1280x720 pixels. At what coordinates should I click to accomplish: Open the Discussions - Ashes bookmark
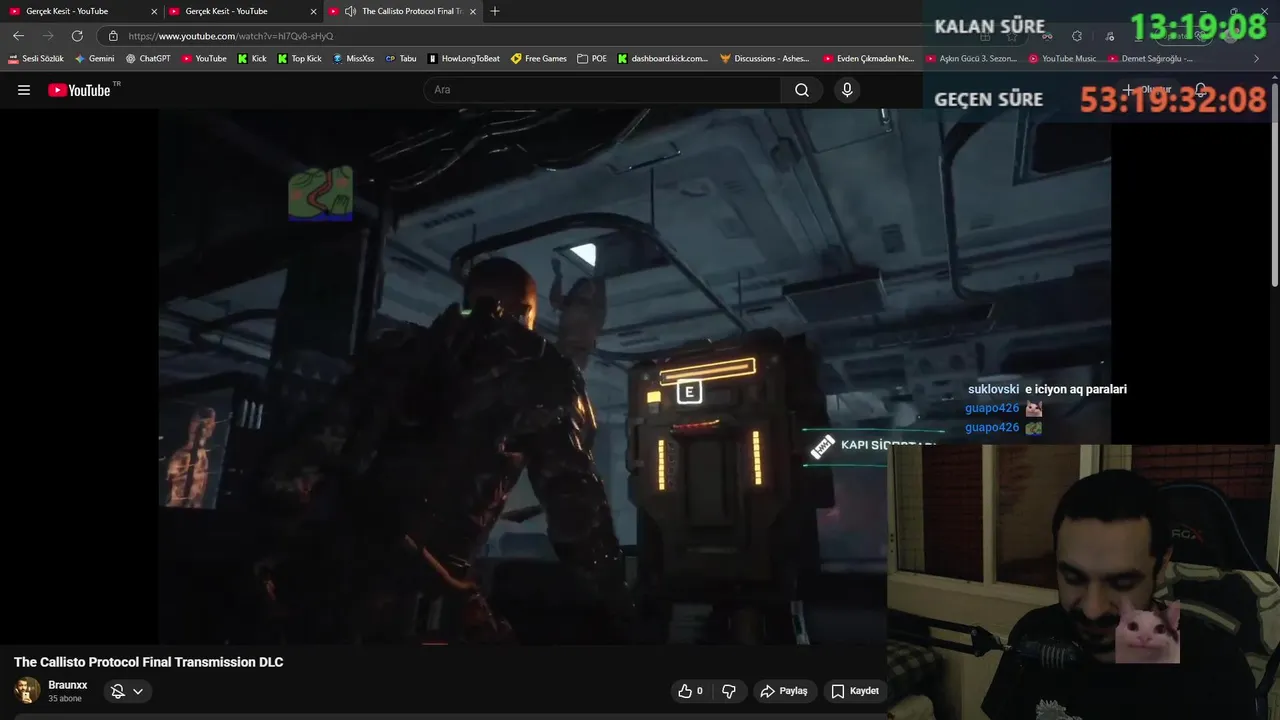(765, 59)
